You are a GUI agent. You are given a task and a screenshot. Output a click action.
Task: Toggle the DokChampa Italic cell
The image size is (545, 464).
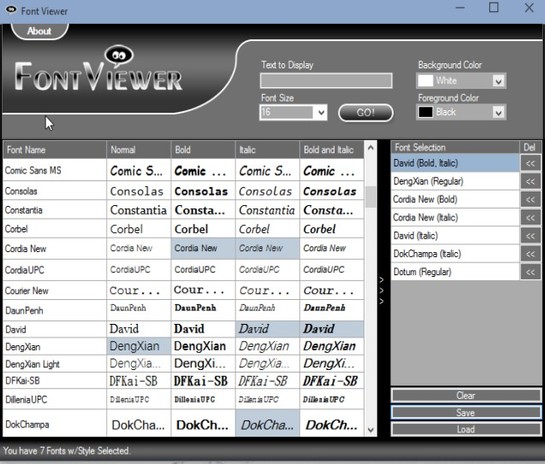(x=267, y=423)
